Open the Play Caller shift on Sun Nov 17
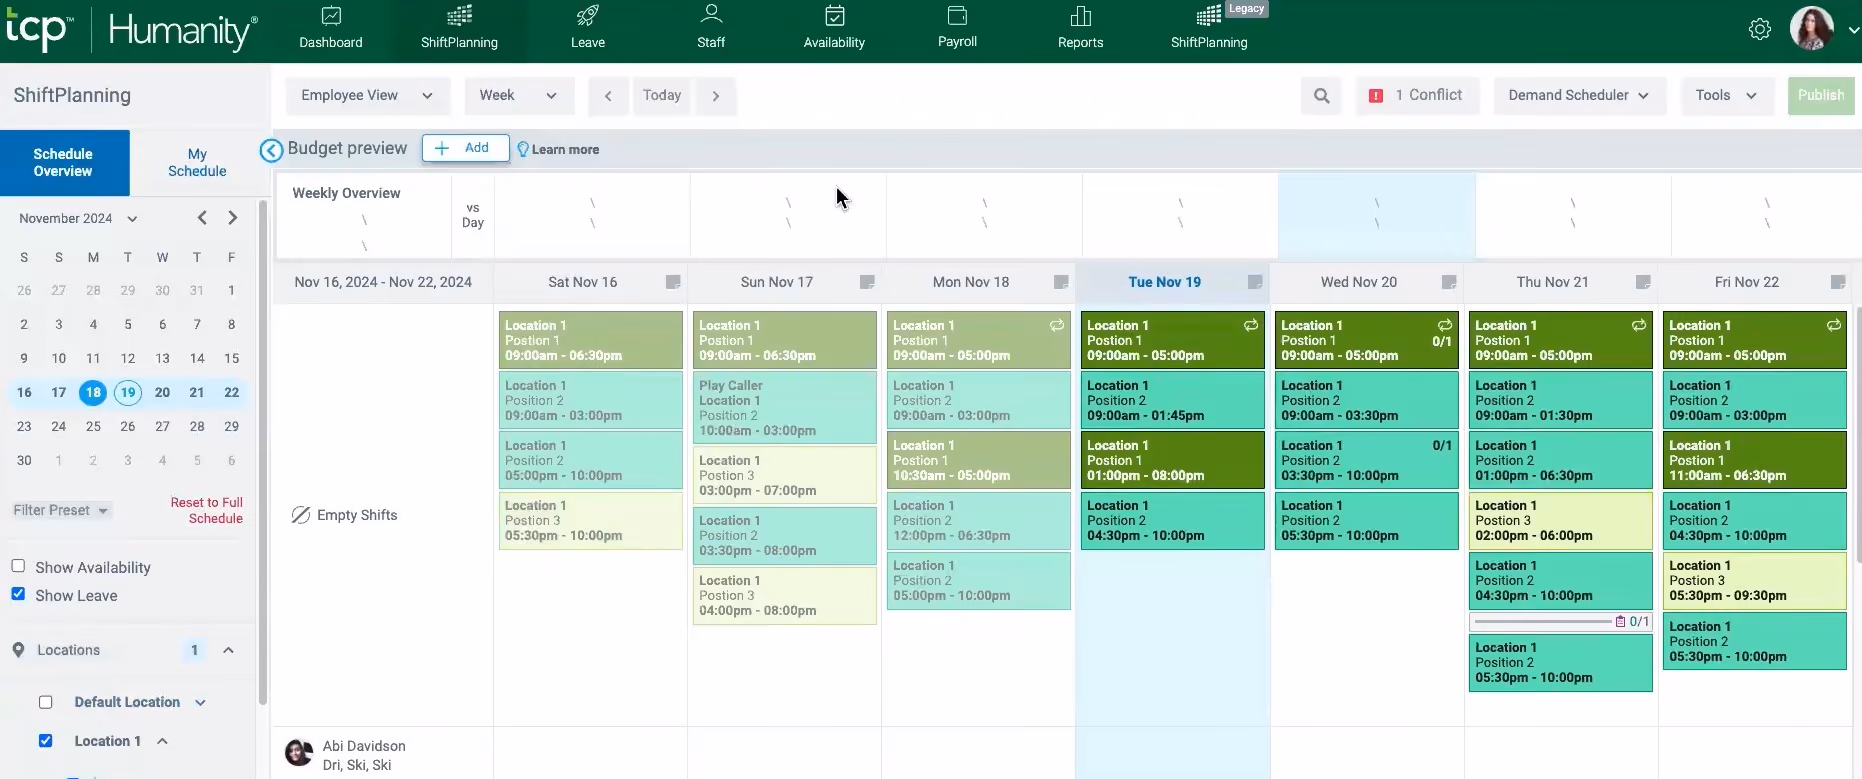Viewport: 1862px width, 779px height. (x=785, y=408)
